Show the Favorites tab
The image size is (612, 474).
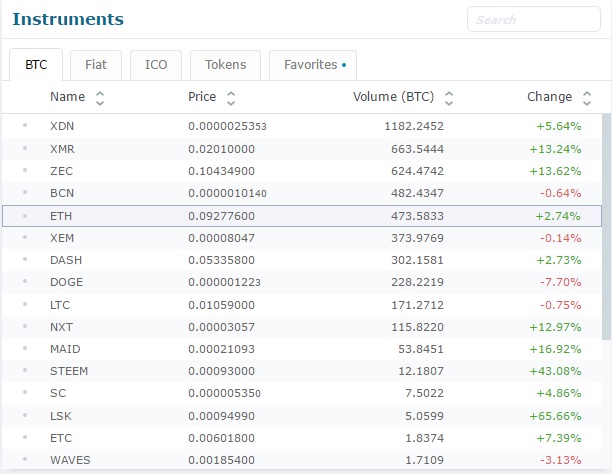[313, 65]
